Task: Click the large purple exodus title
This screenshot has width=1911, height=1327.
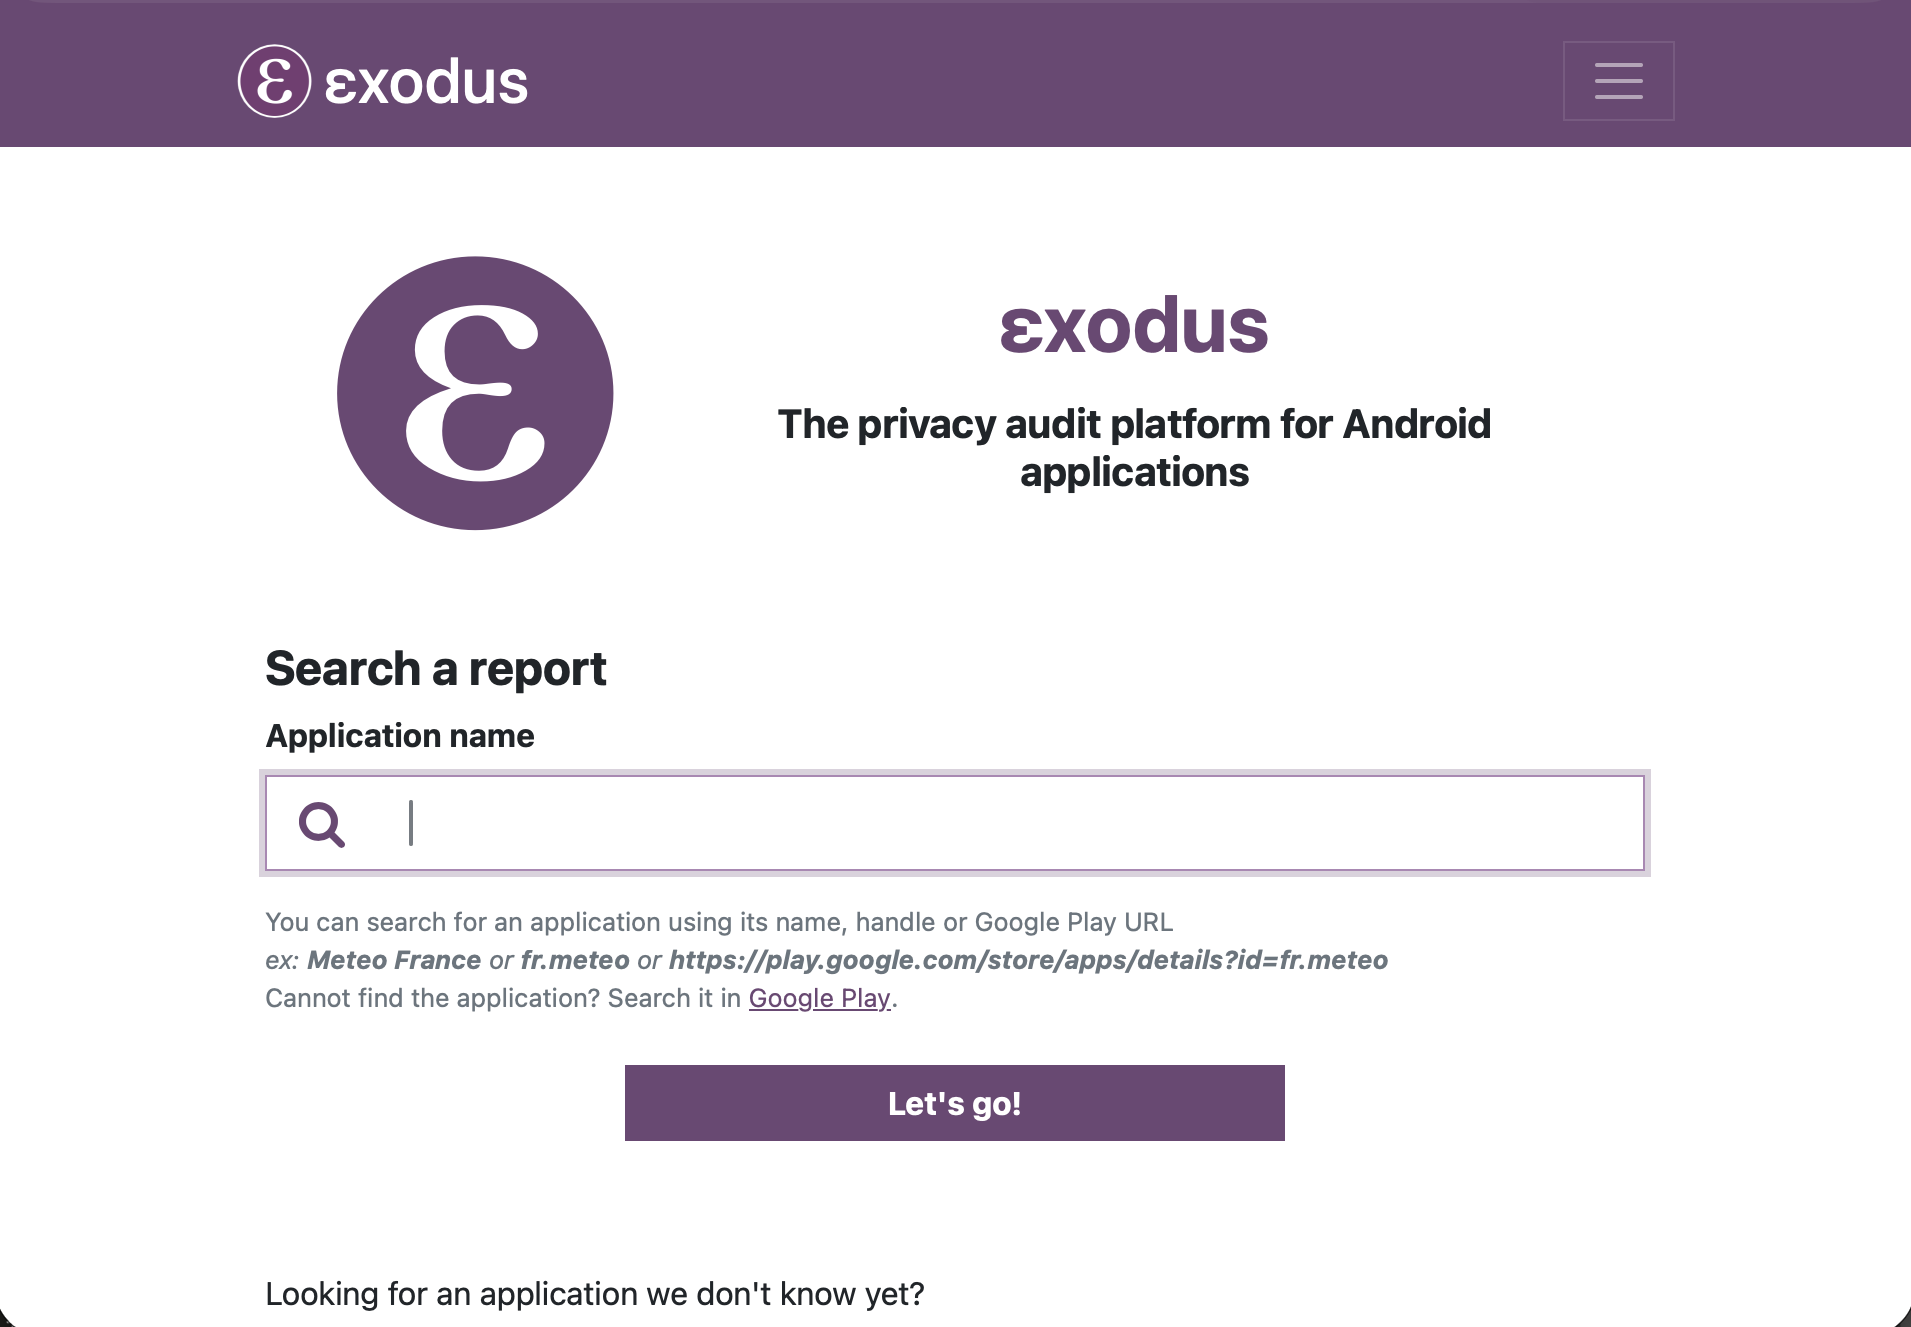Action: point(1134,326)
